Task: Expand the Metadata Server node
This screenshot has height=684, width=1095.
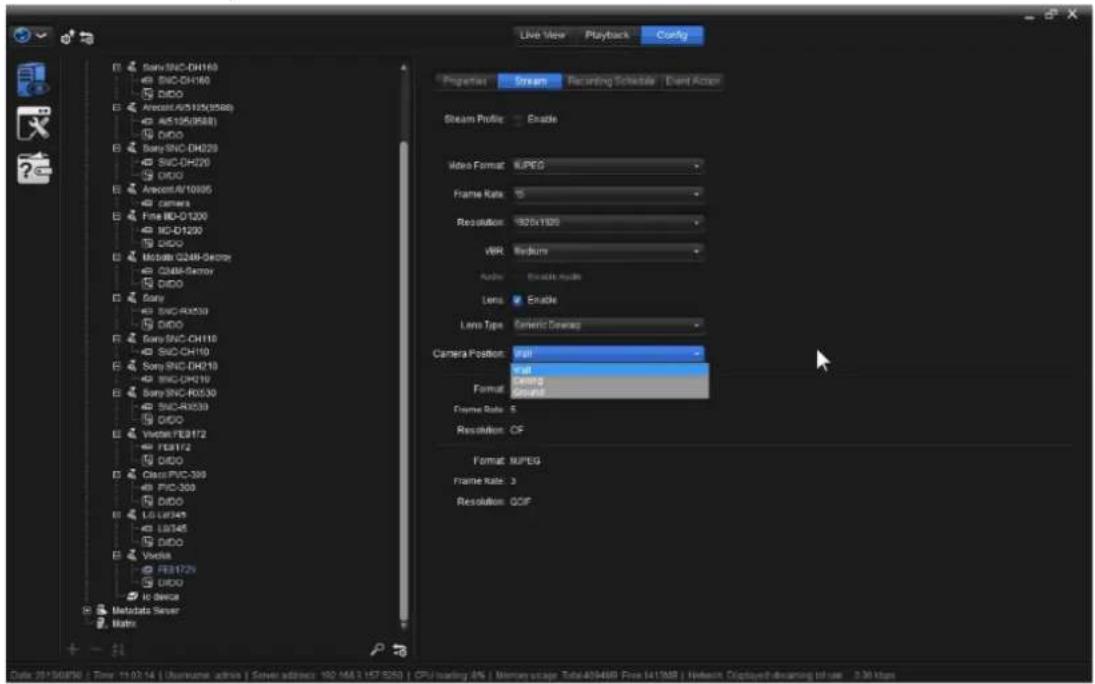Action: coord(87,610)
